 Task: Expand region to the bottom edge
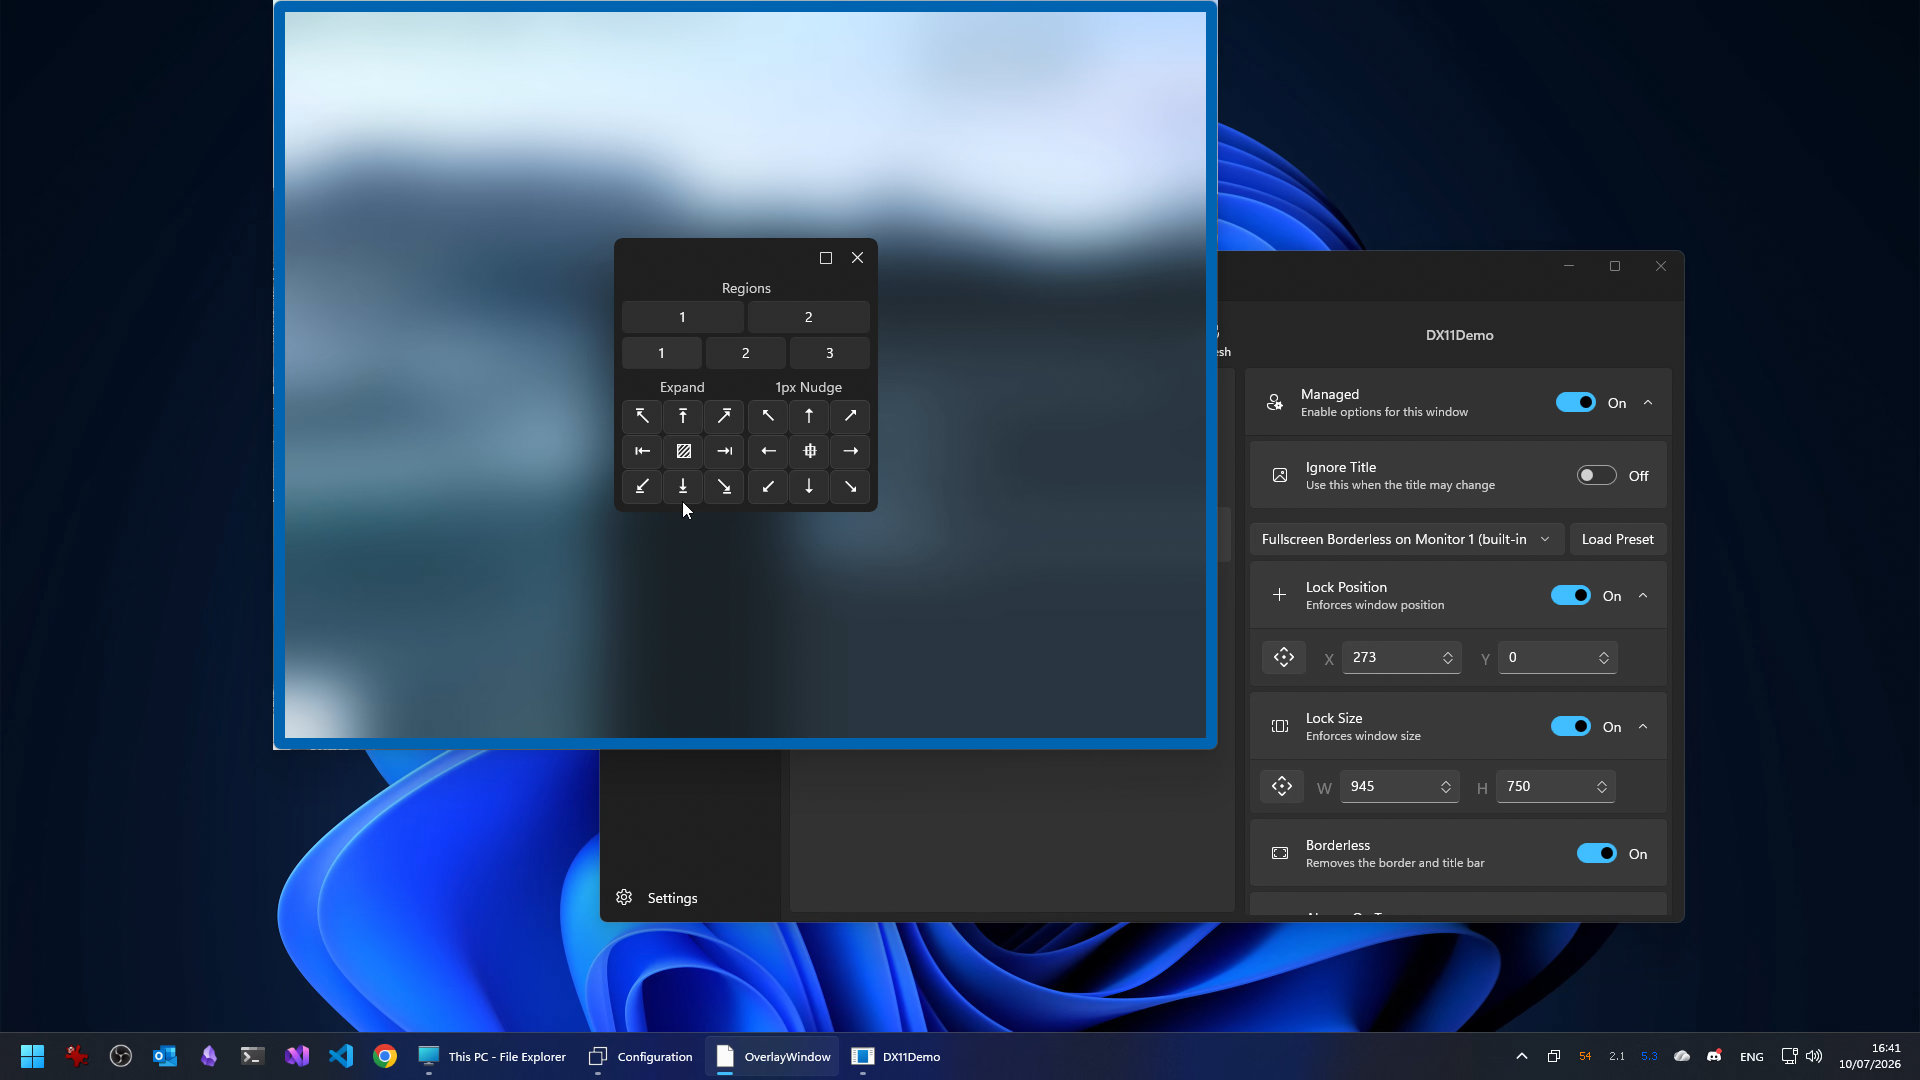[x=683, y=487]
